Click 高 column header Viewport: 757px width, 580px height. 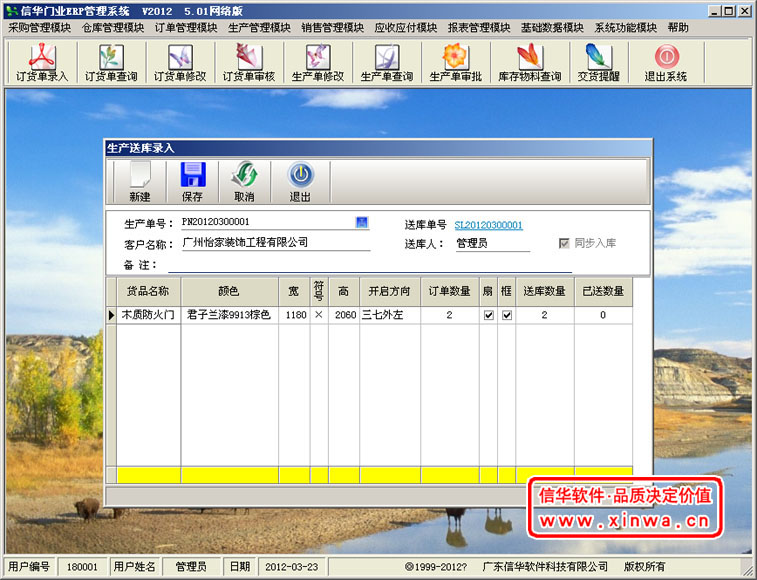344,291
